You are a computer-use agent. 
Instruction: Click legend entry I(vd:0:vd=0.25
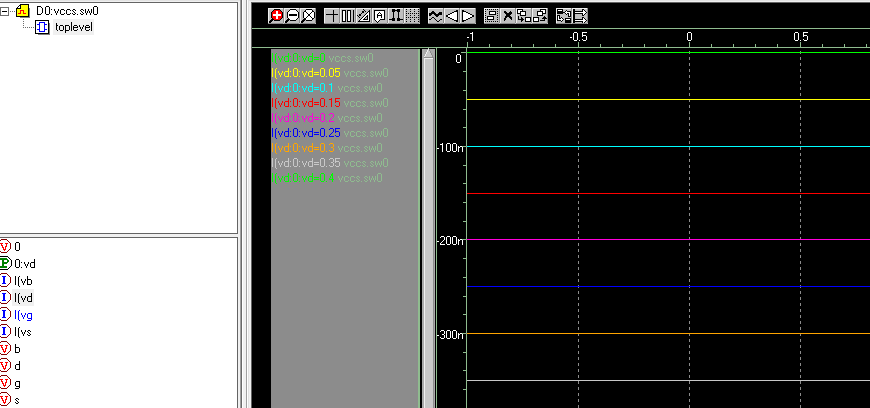point(306,133)
